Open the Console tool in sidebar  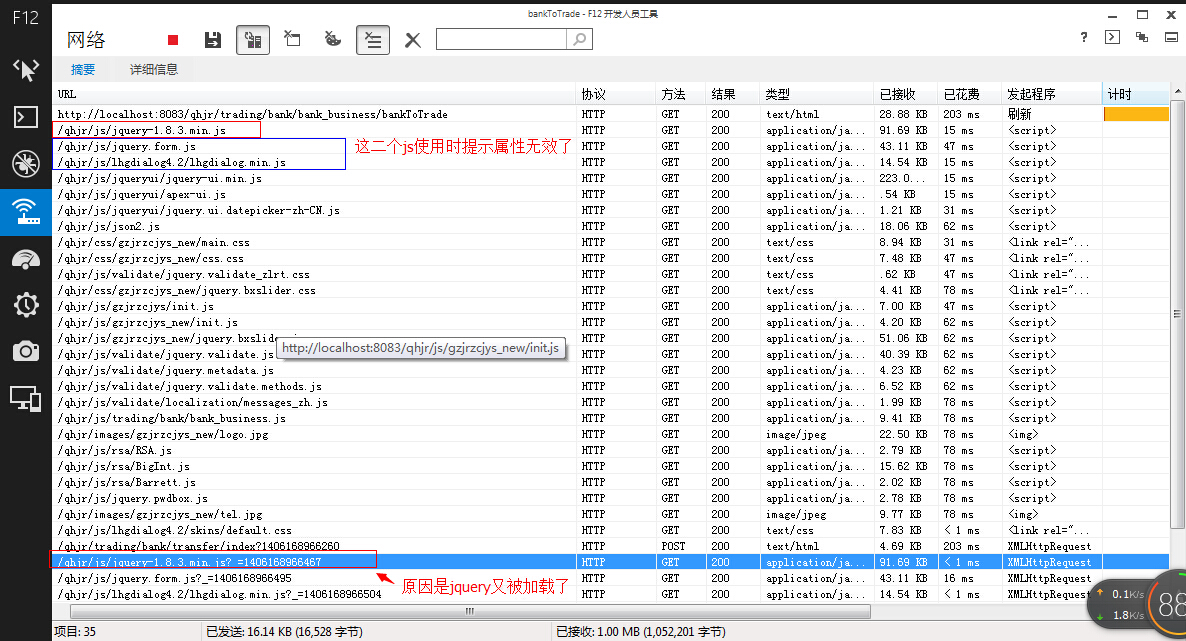(x=25, y=116)
